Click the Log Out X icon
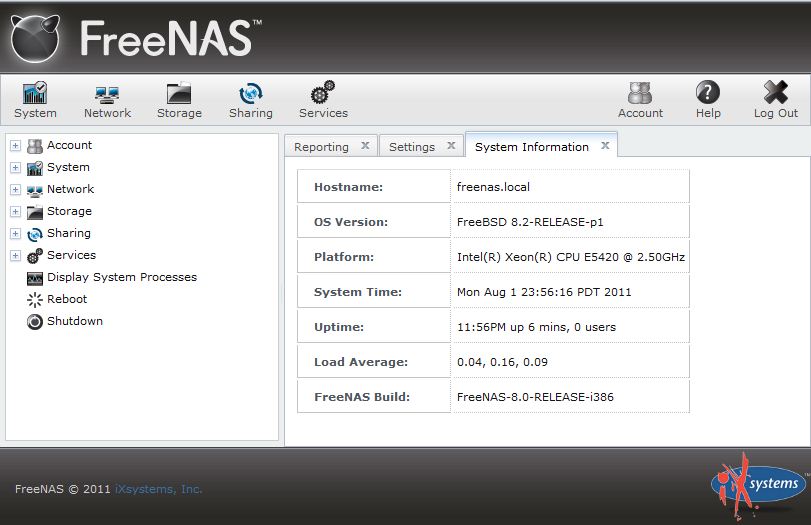This screenshot has width=811, height=525. pyautogui.click(x=776, y=93)
